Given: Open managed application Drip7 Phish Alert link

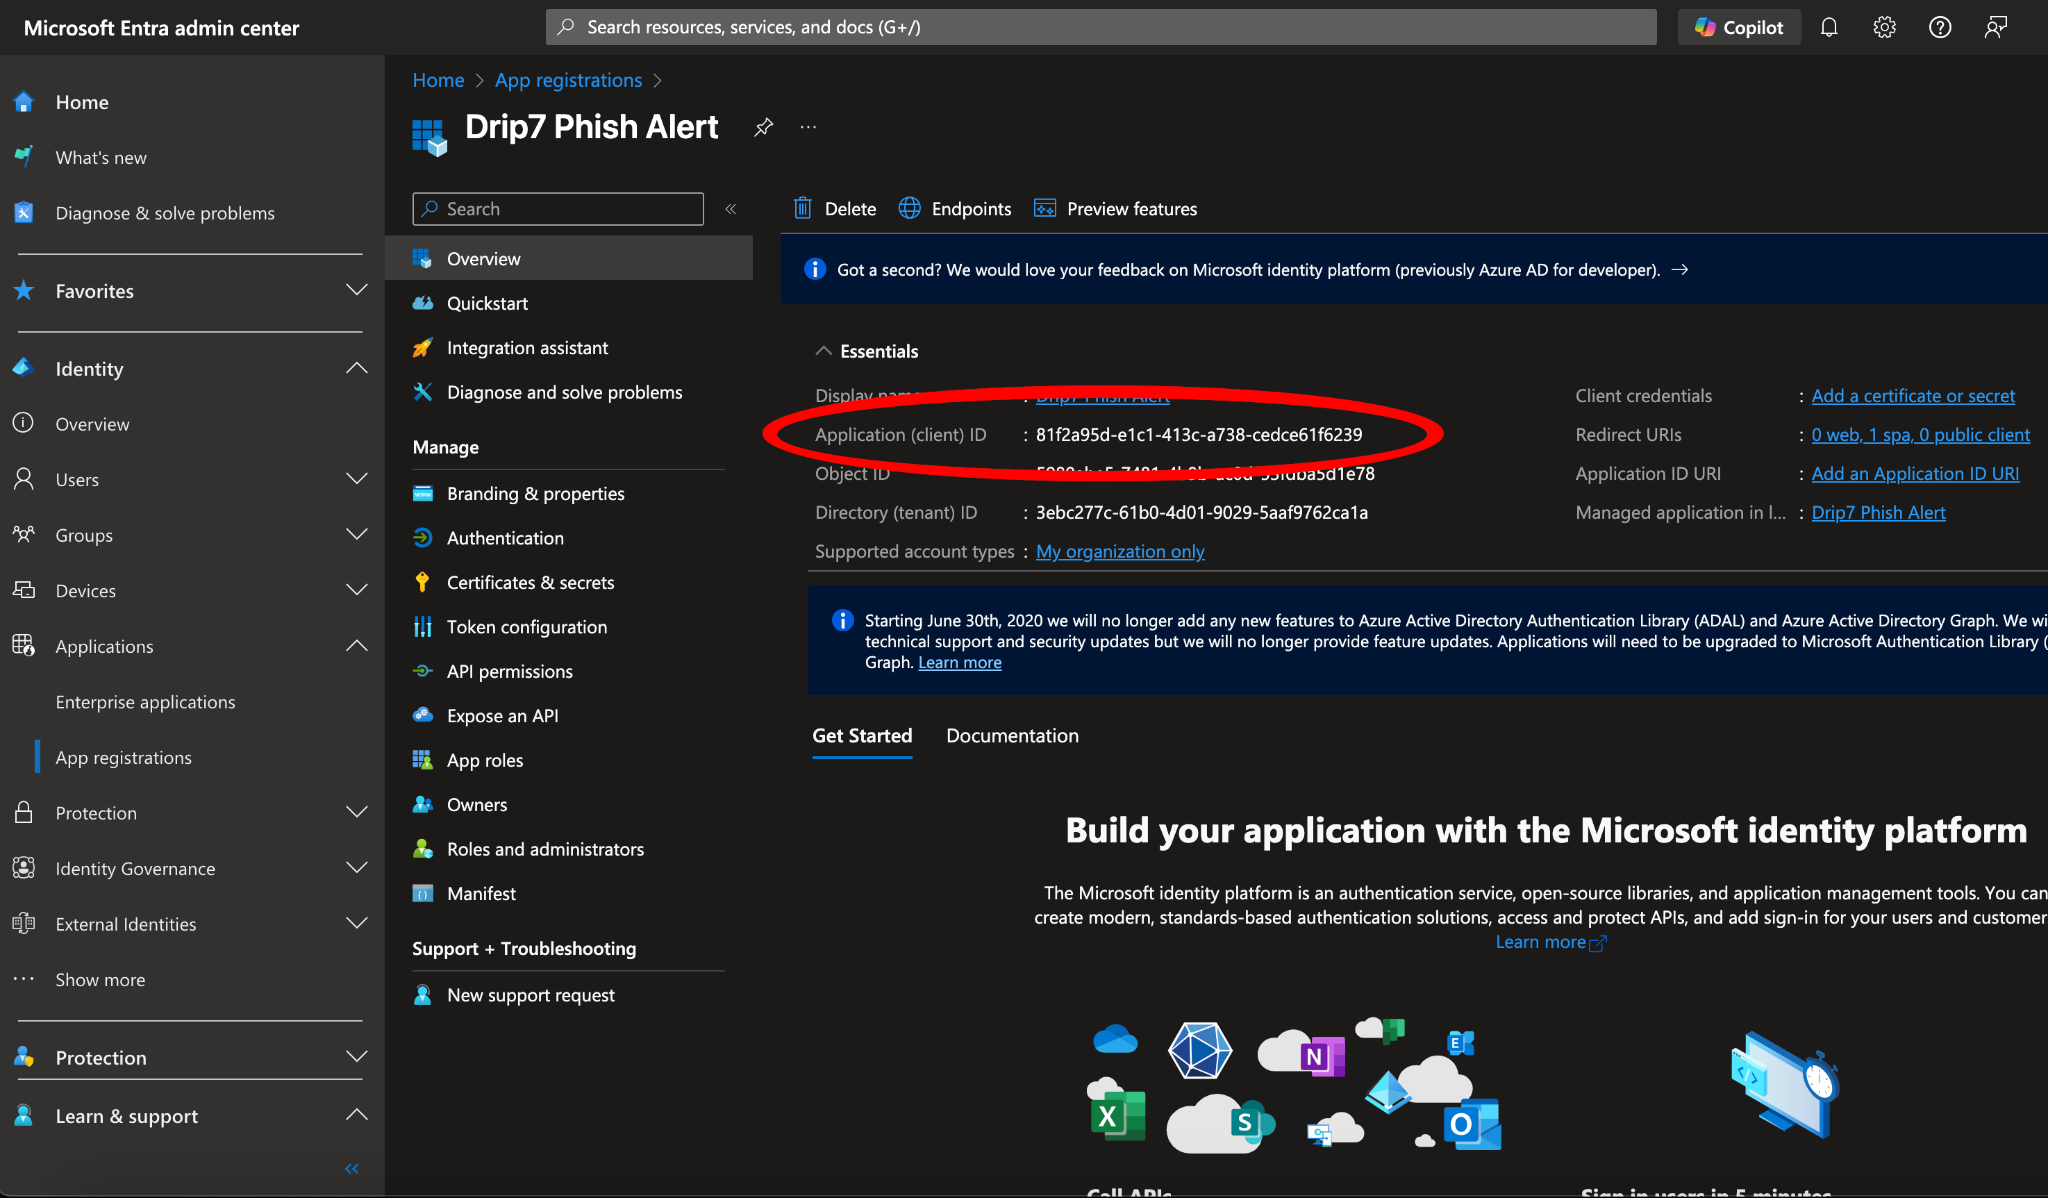Looking at the screenshot, I should coord(1878,513).
